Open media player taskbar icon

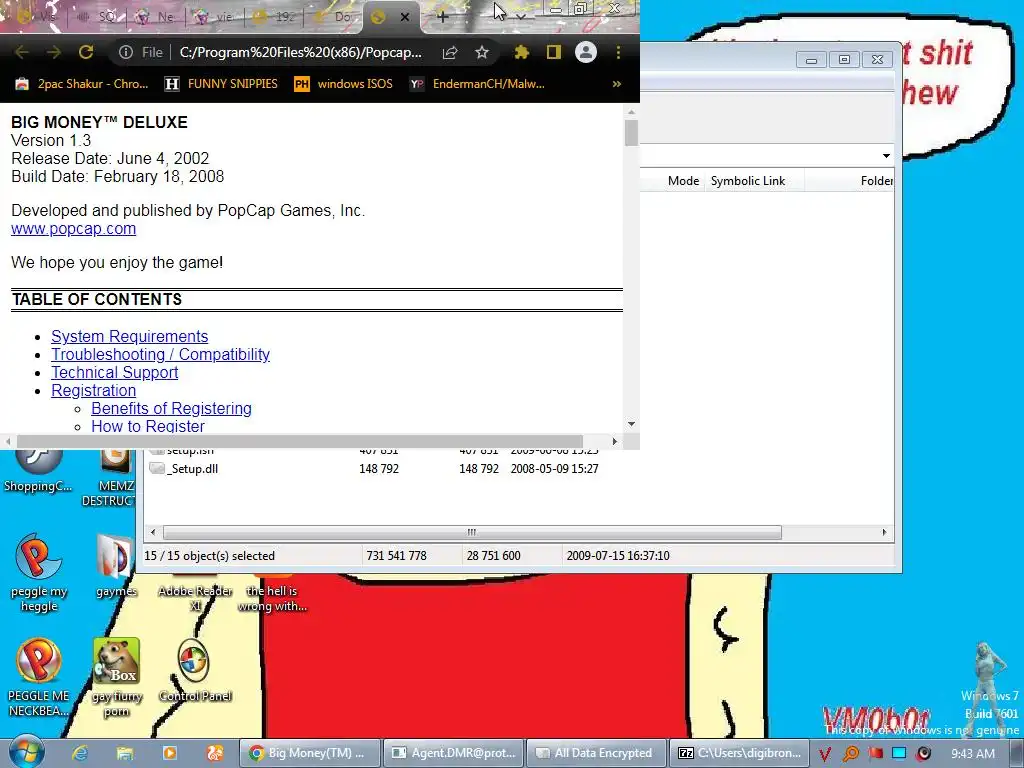point(169,753)
